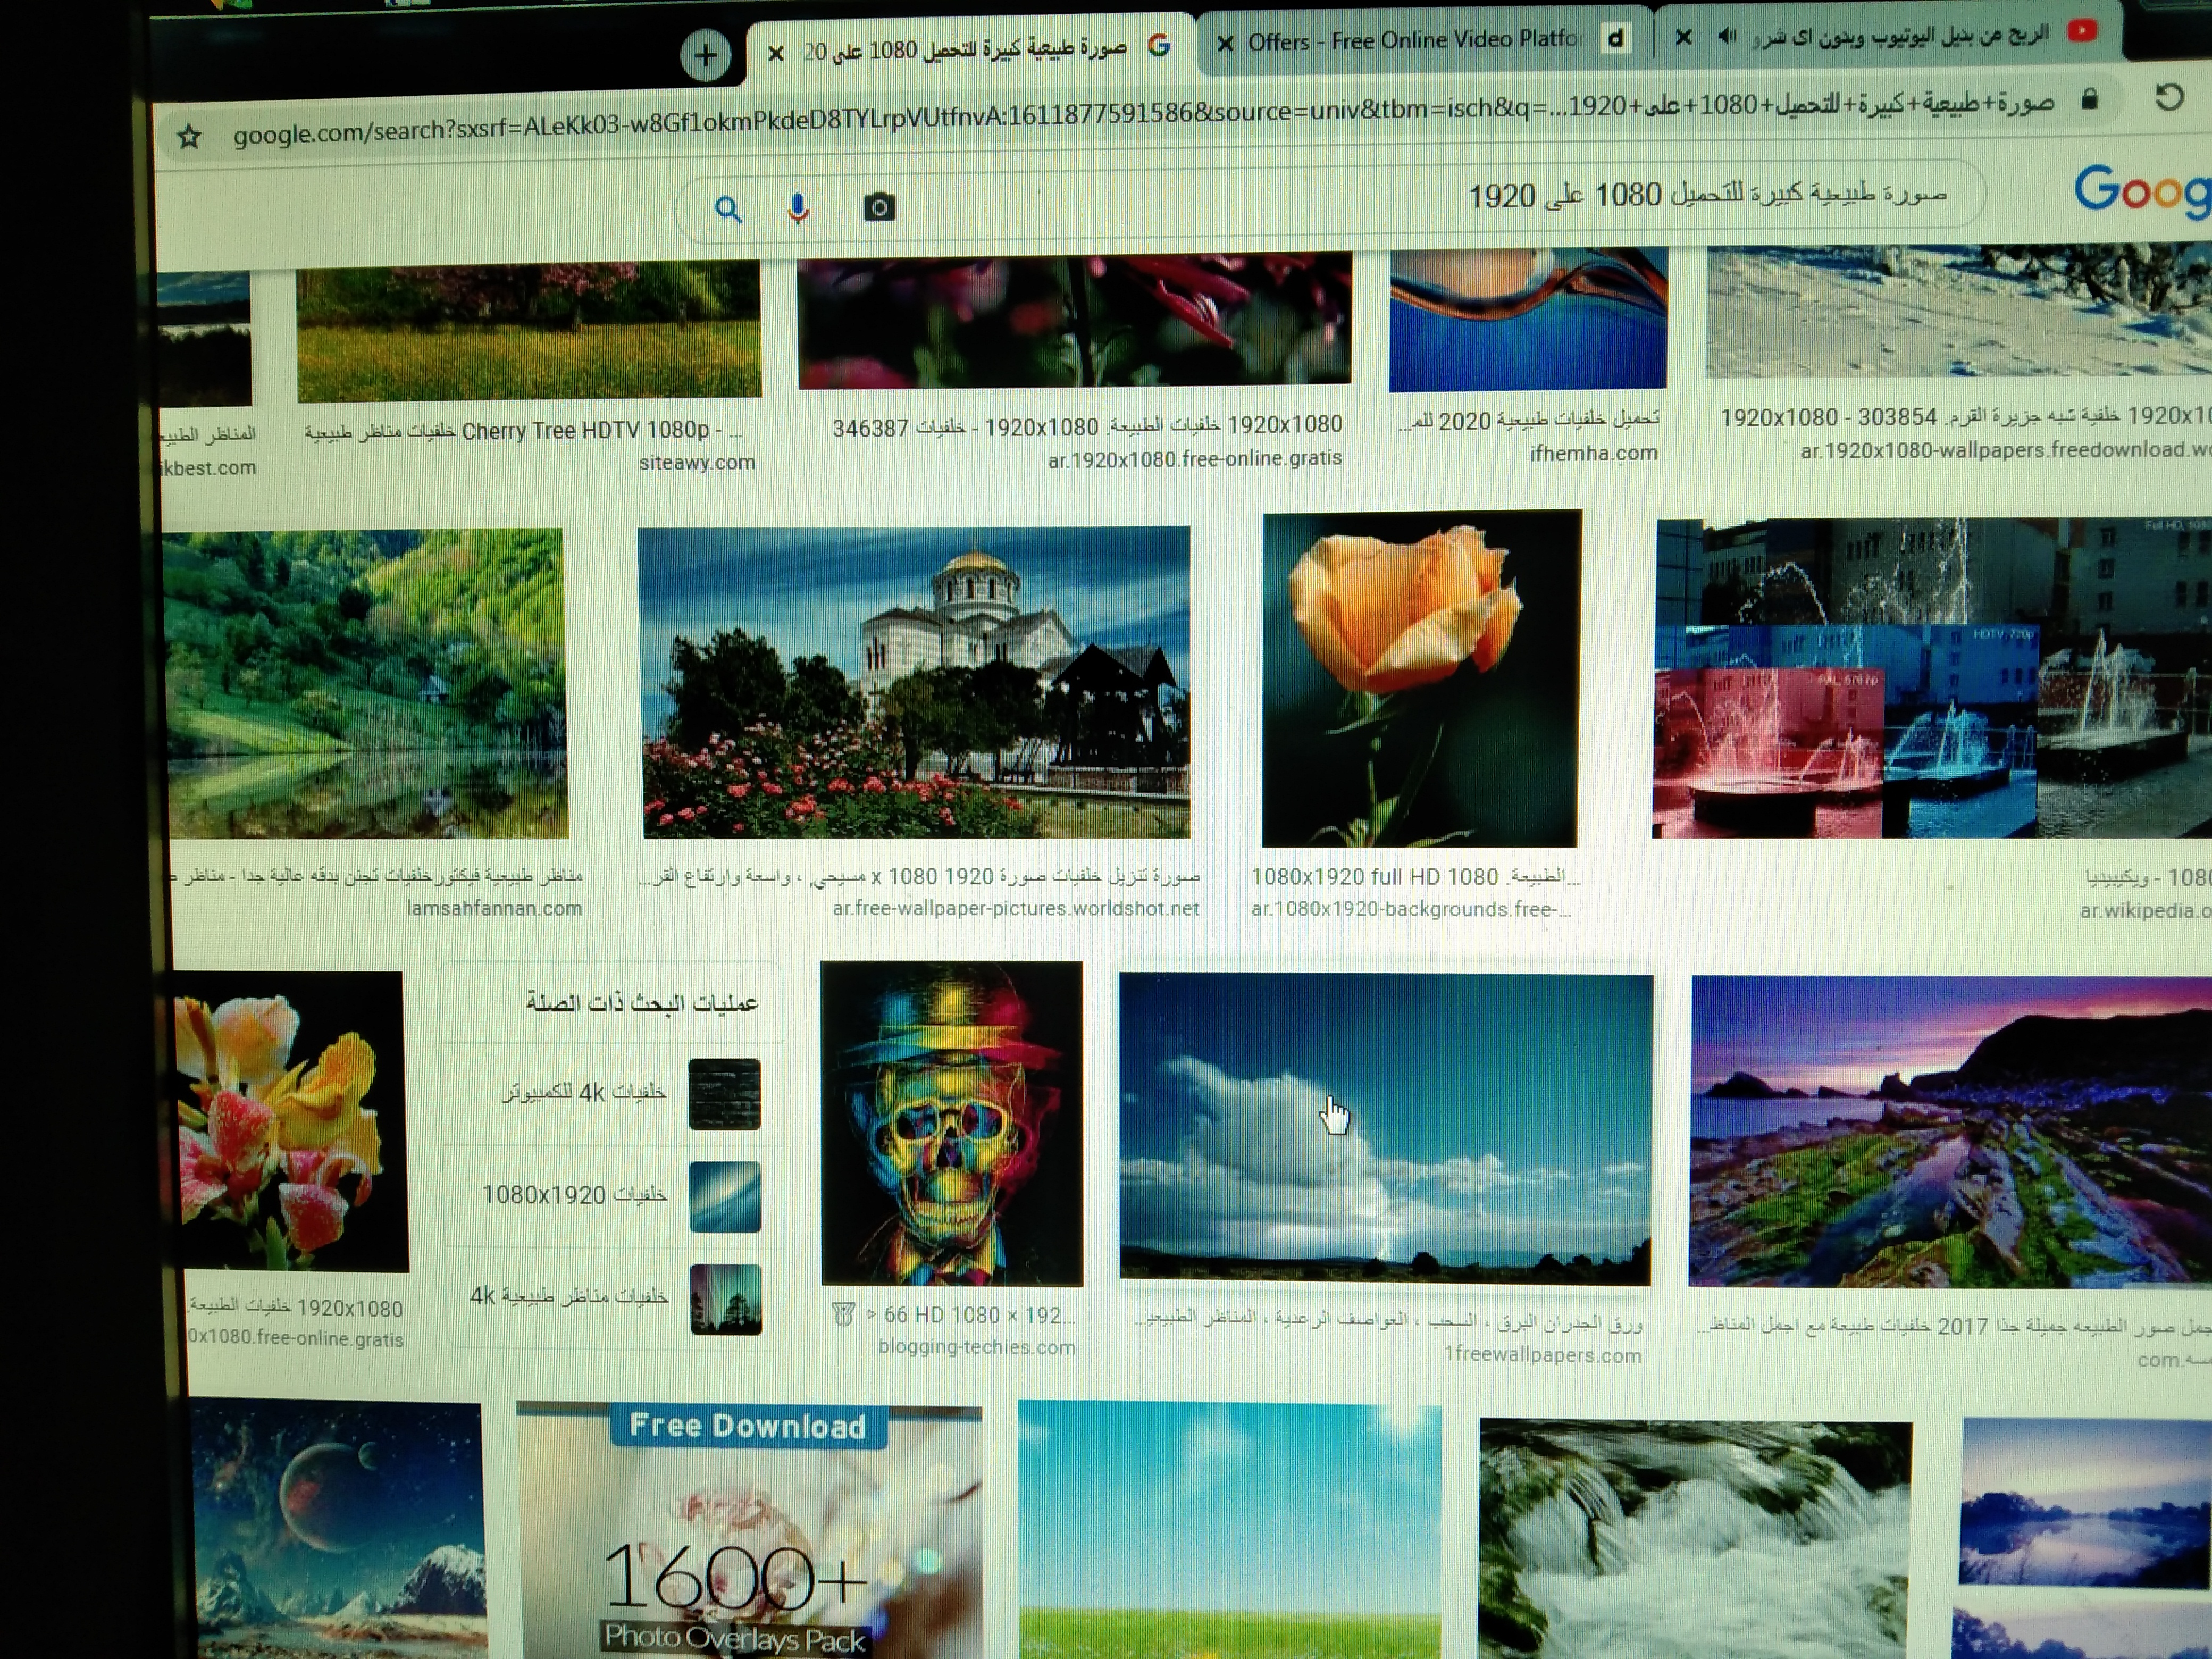Reload the page
This screenshot has width=2212, height=1659.
(2168, 98)
